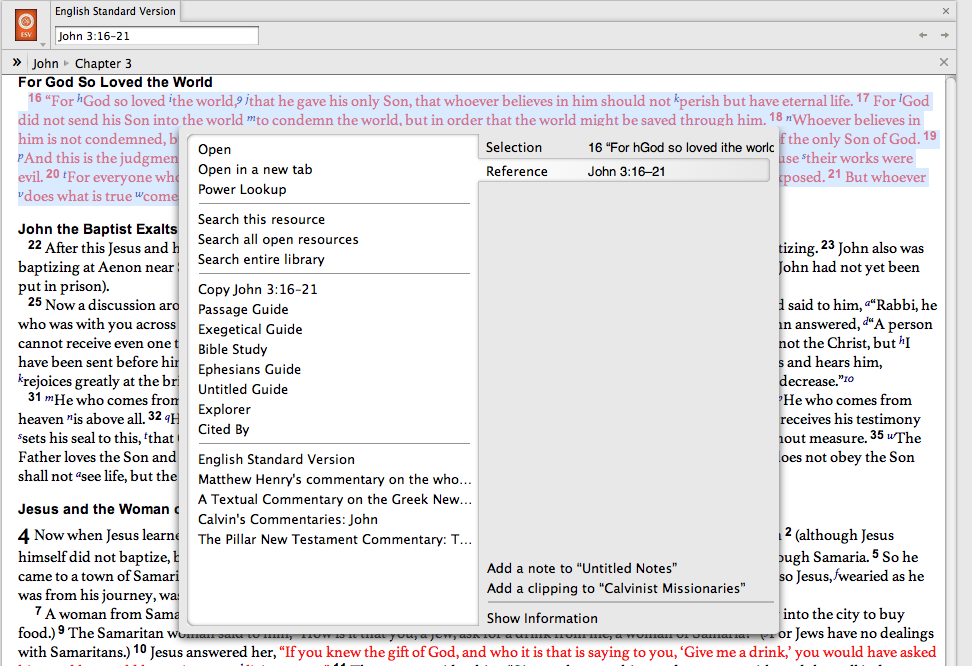This screenshot has height=666, width=972.
Task: Click the vertical scrollbar of Bible text
Action: [x=951, y=370]
